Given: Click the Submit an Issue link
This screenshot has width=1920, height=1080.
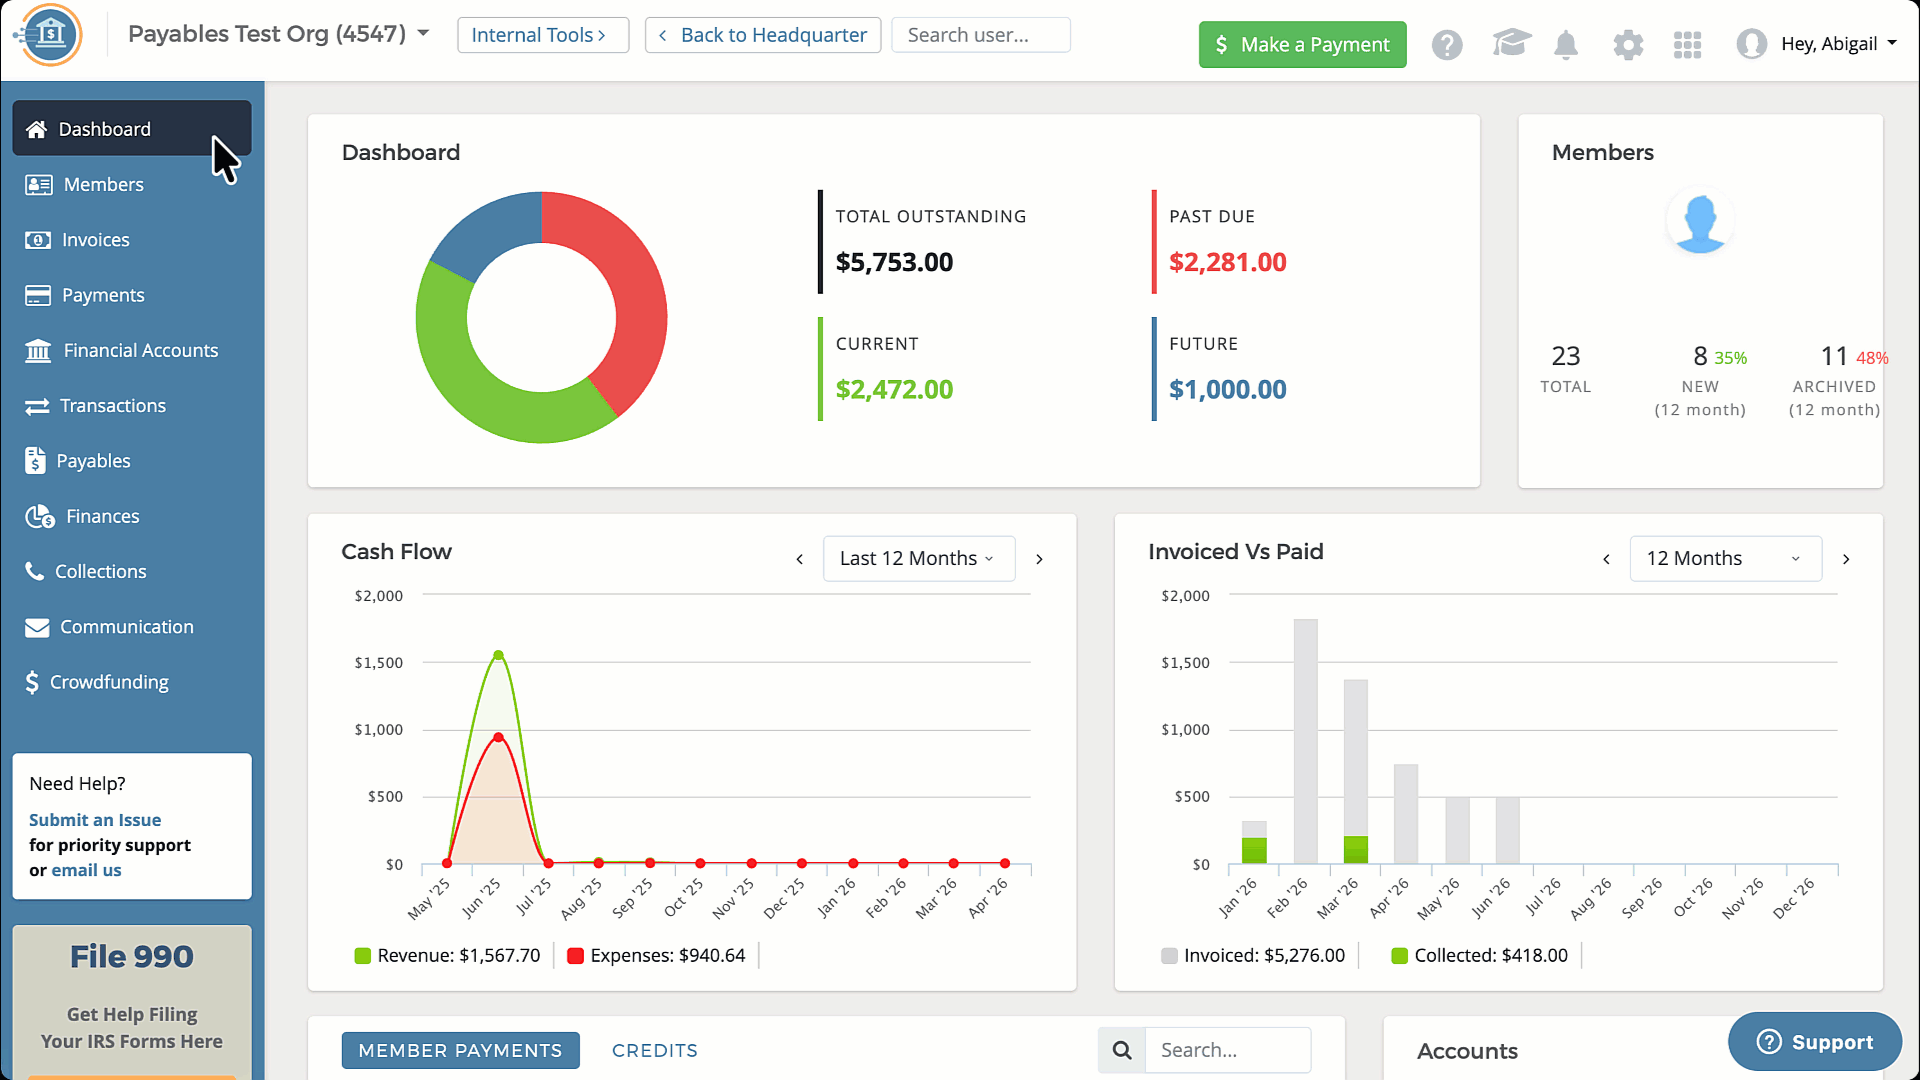Looking at the screenshot, I should 95,820.
